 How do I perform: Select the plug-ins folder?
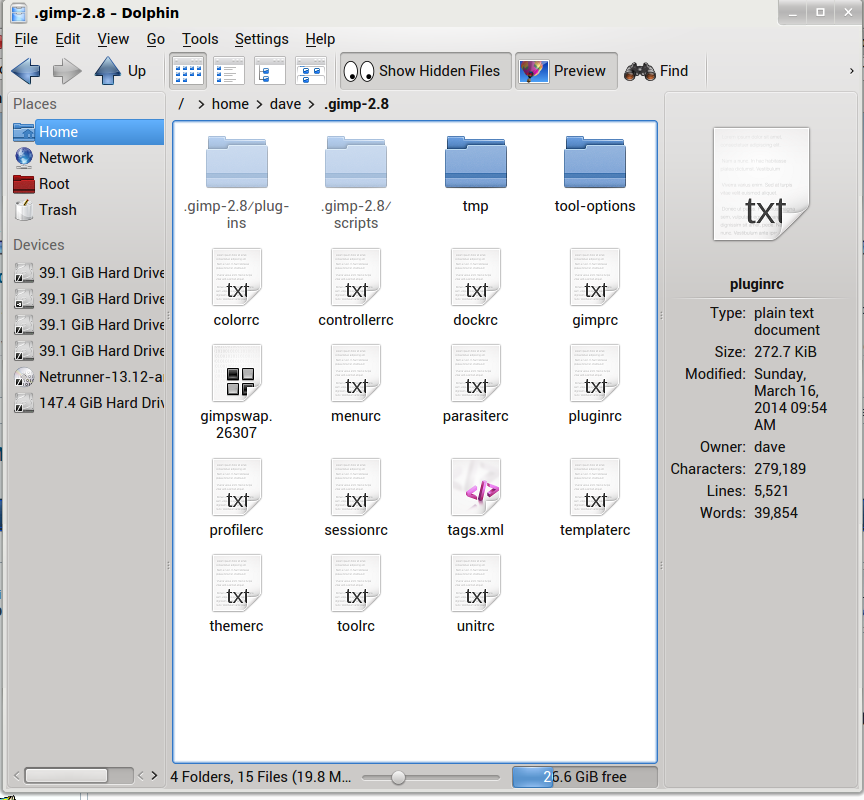[236, 182]
